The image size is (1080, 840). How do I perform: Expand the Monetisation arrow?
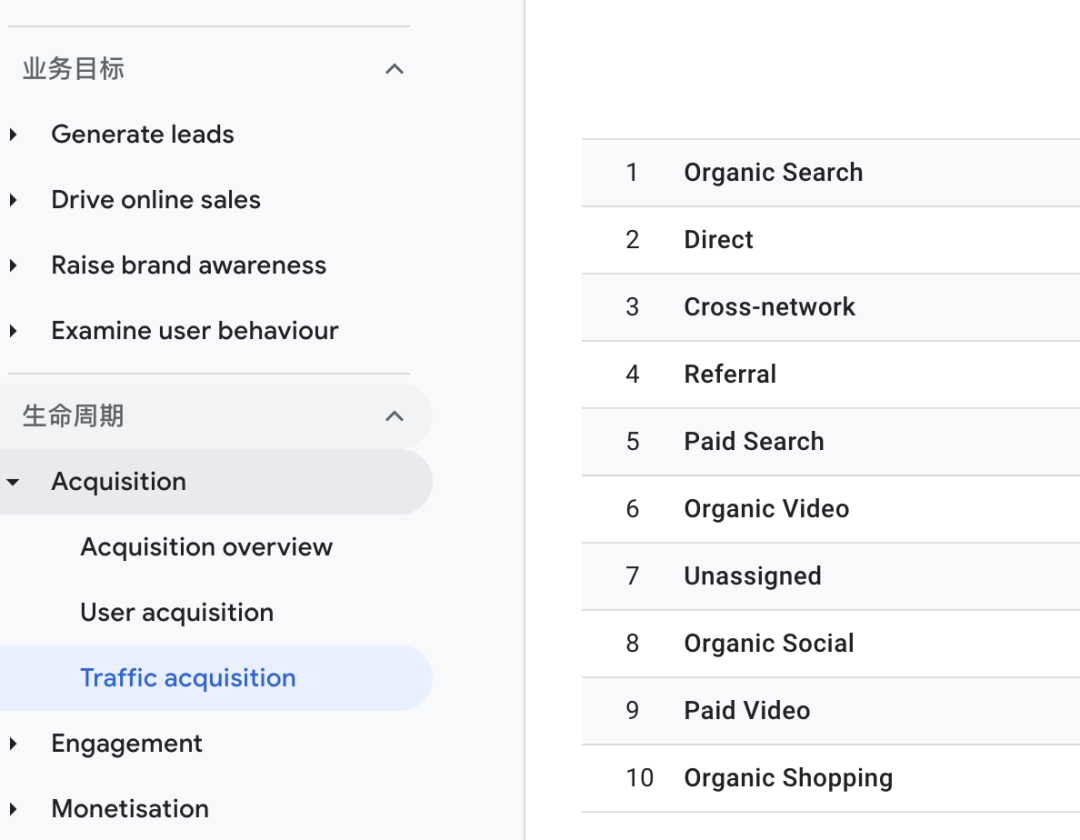click(x=13, y=809)
